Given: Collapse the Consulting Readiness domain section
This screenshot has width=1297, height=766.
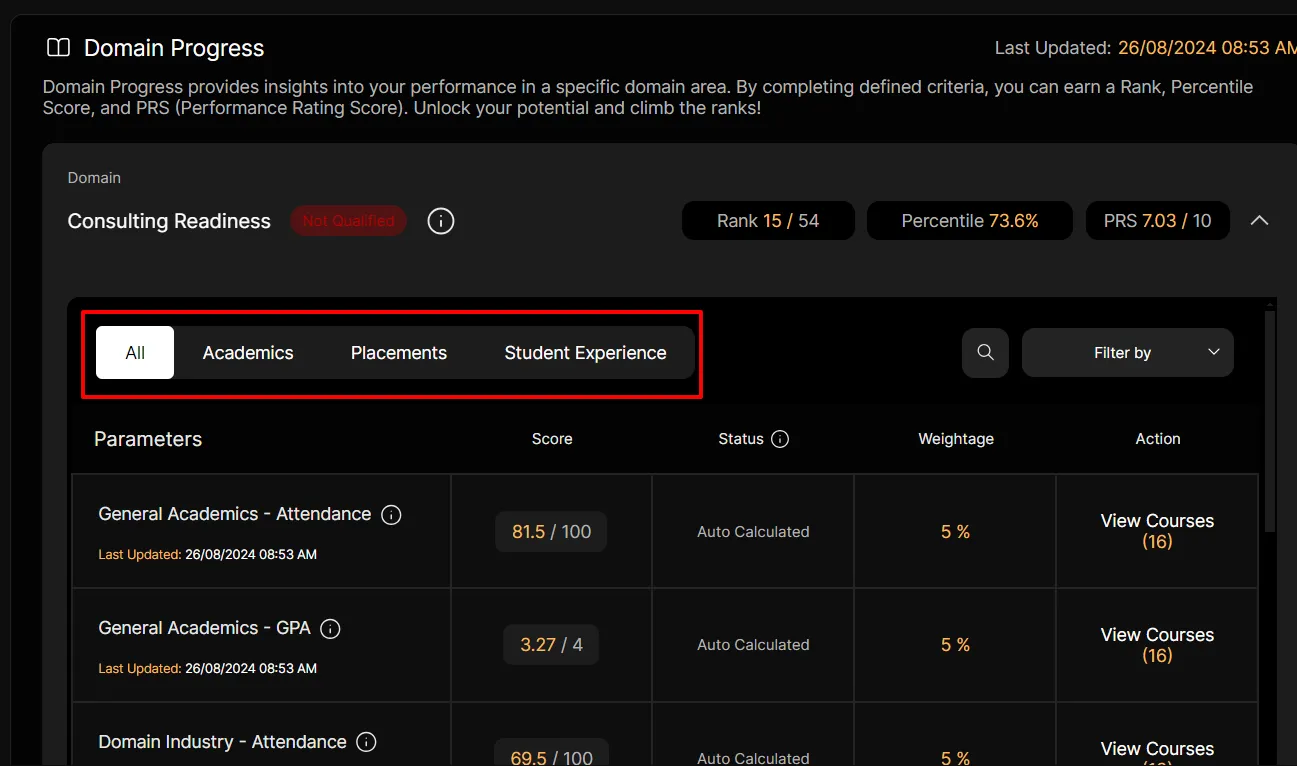Looking at the screenshot, I should coord(1259,221).
